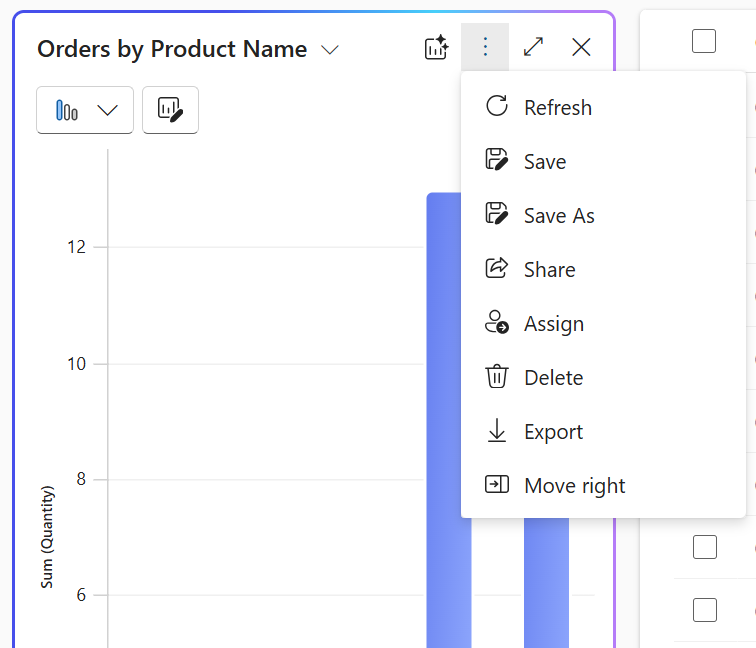Select Assign in the context menu
The width and height of the screenshot is (756, 648).
tap(554, 324)
